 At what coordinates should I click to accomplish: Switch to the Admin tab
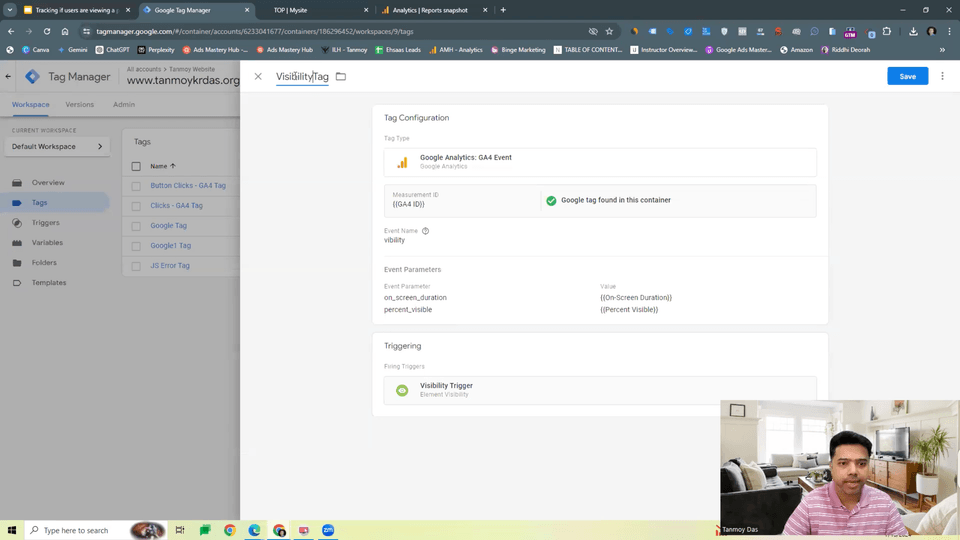124,105
